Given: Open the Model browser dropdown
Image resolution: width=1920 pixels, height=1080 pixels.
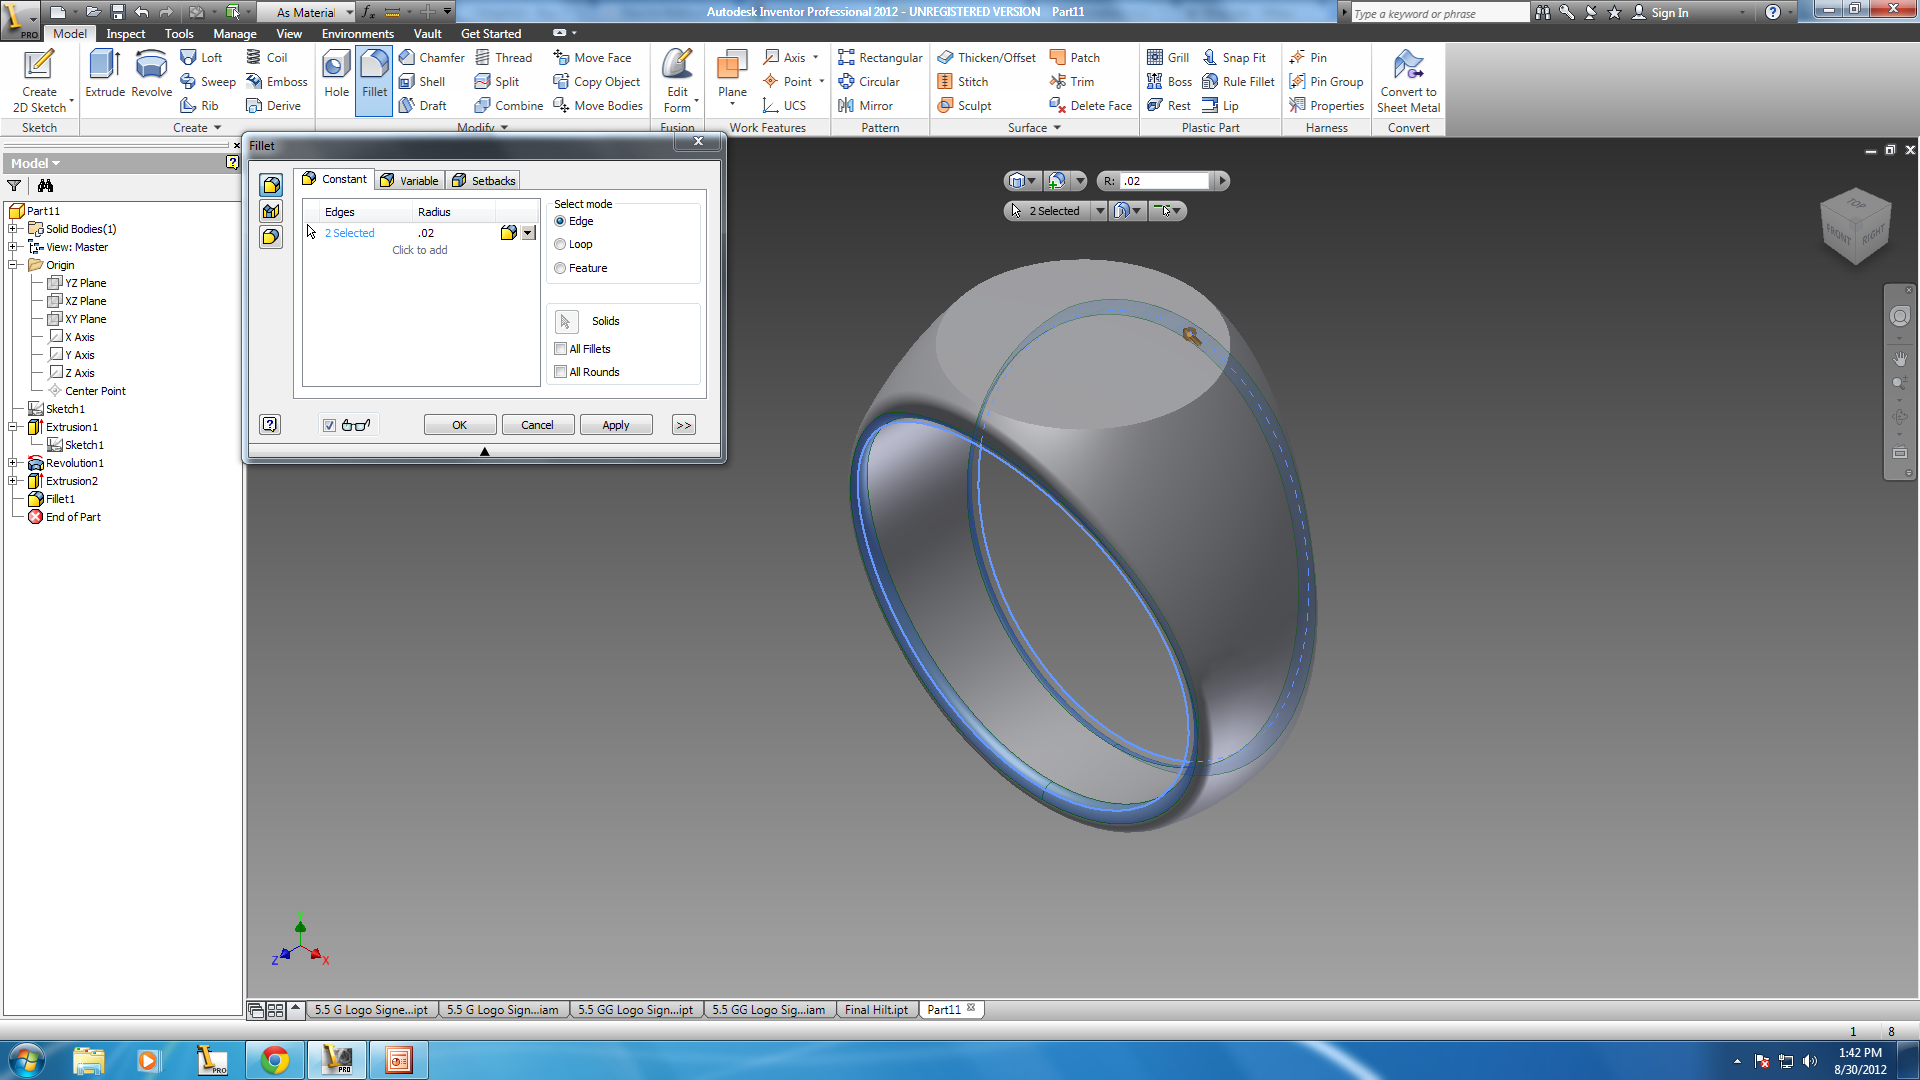Looking at the screenshot, I should (x=36, y=163).
